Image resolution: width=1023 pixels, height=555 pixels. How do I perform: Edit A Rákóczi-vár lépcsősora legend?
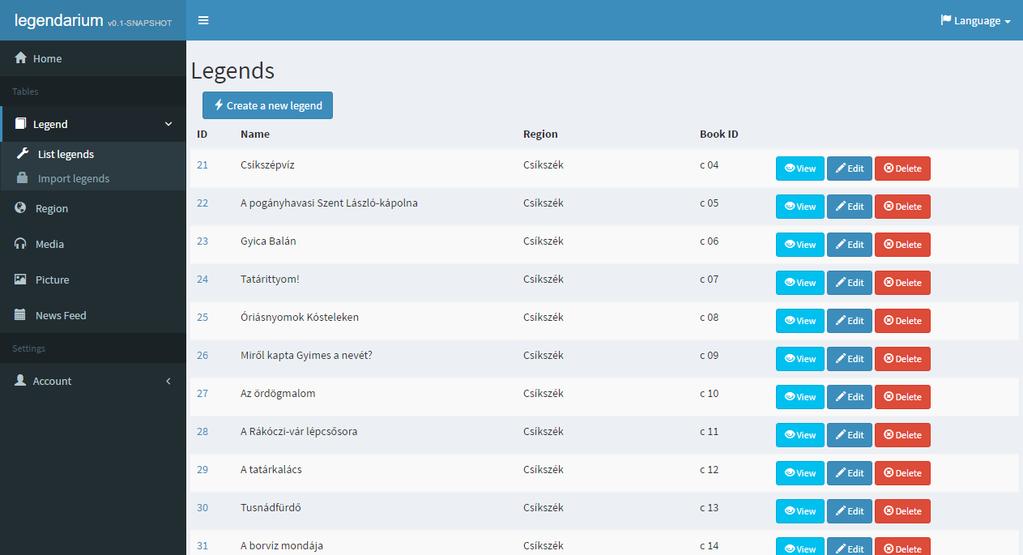coord(849,435)
